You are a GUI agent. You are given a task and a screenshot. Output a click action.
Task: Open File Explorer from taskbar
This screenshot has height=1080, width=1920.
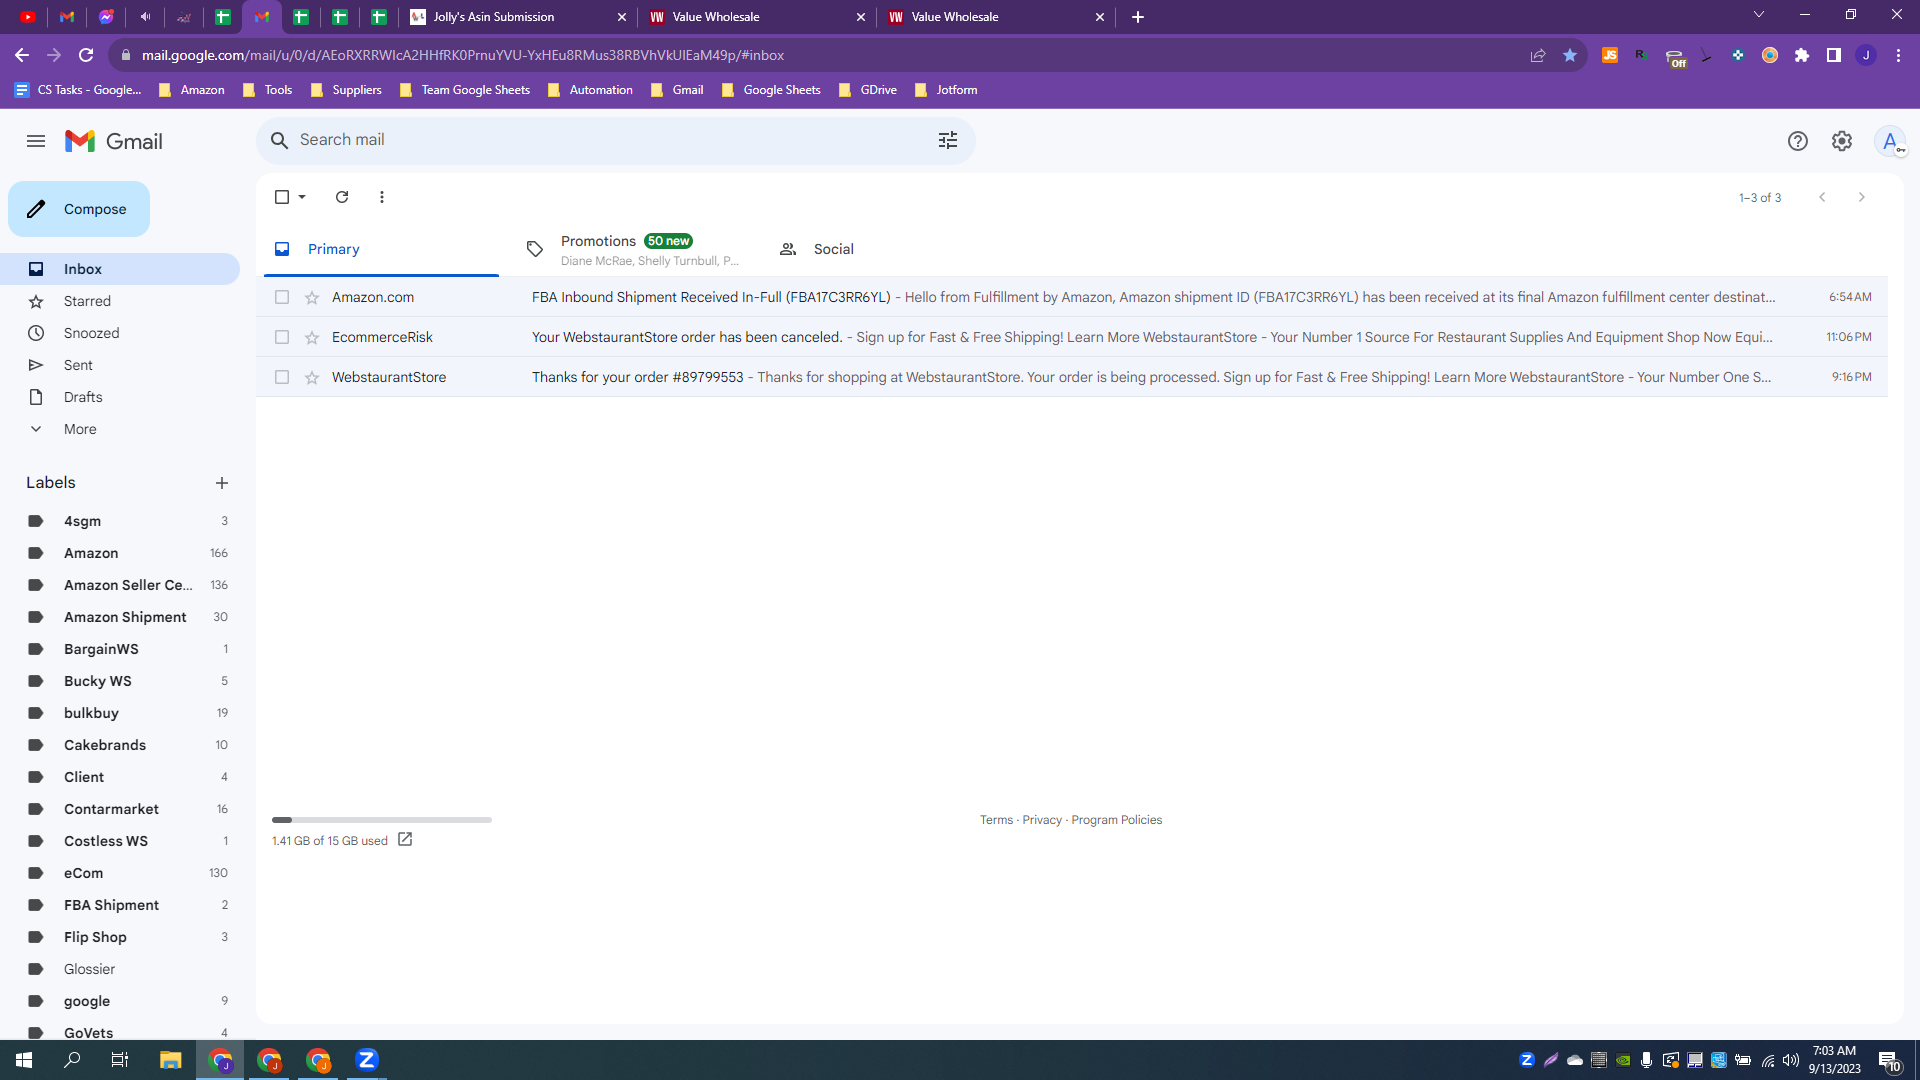pos(170,1060)
